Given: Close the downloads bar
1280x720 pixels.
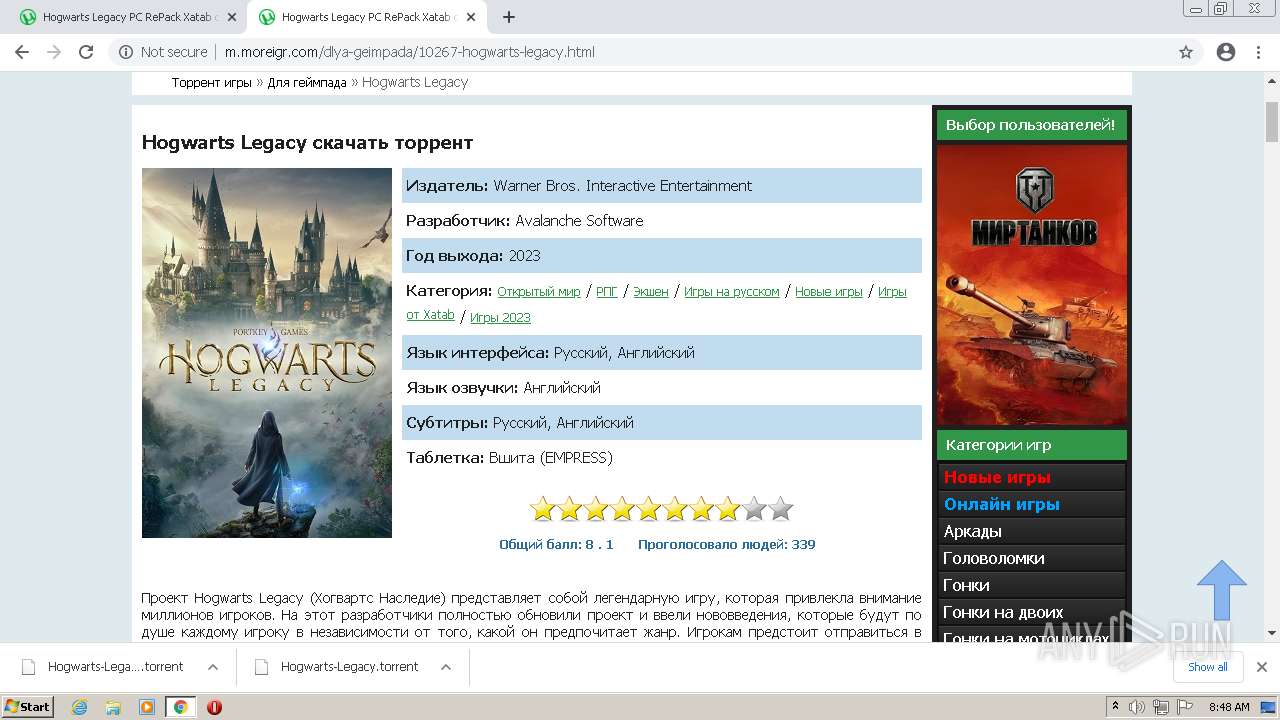Looking at the screenshot, I should coord(1262,667).
